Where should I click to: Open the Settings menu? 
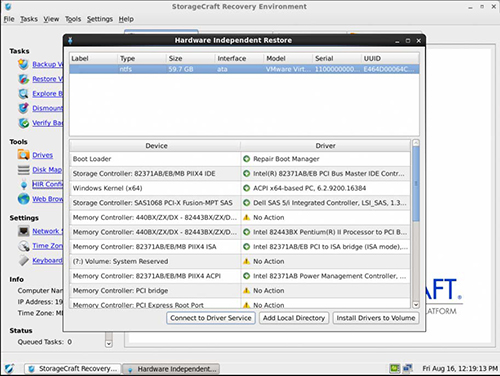pyautogui.click(x=100, y=19)
